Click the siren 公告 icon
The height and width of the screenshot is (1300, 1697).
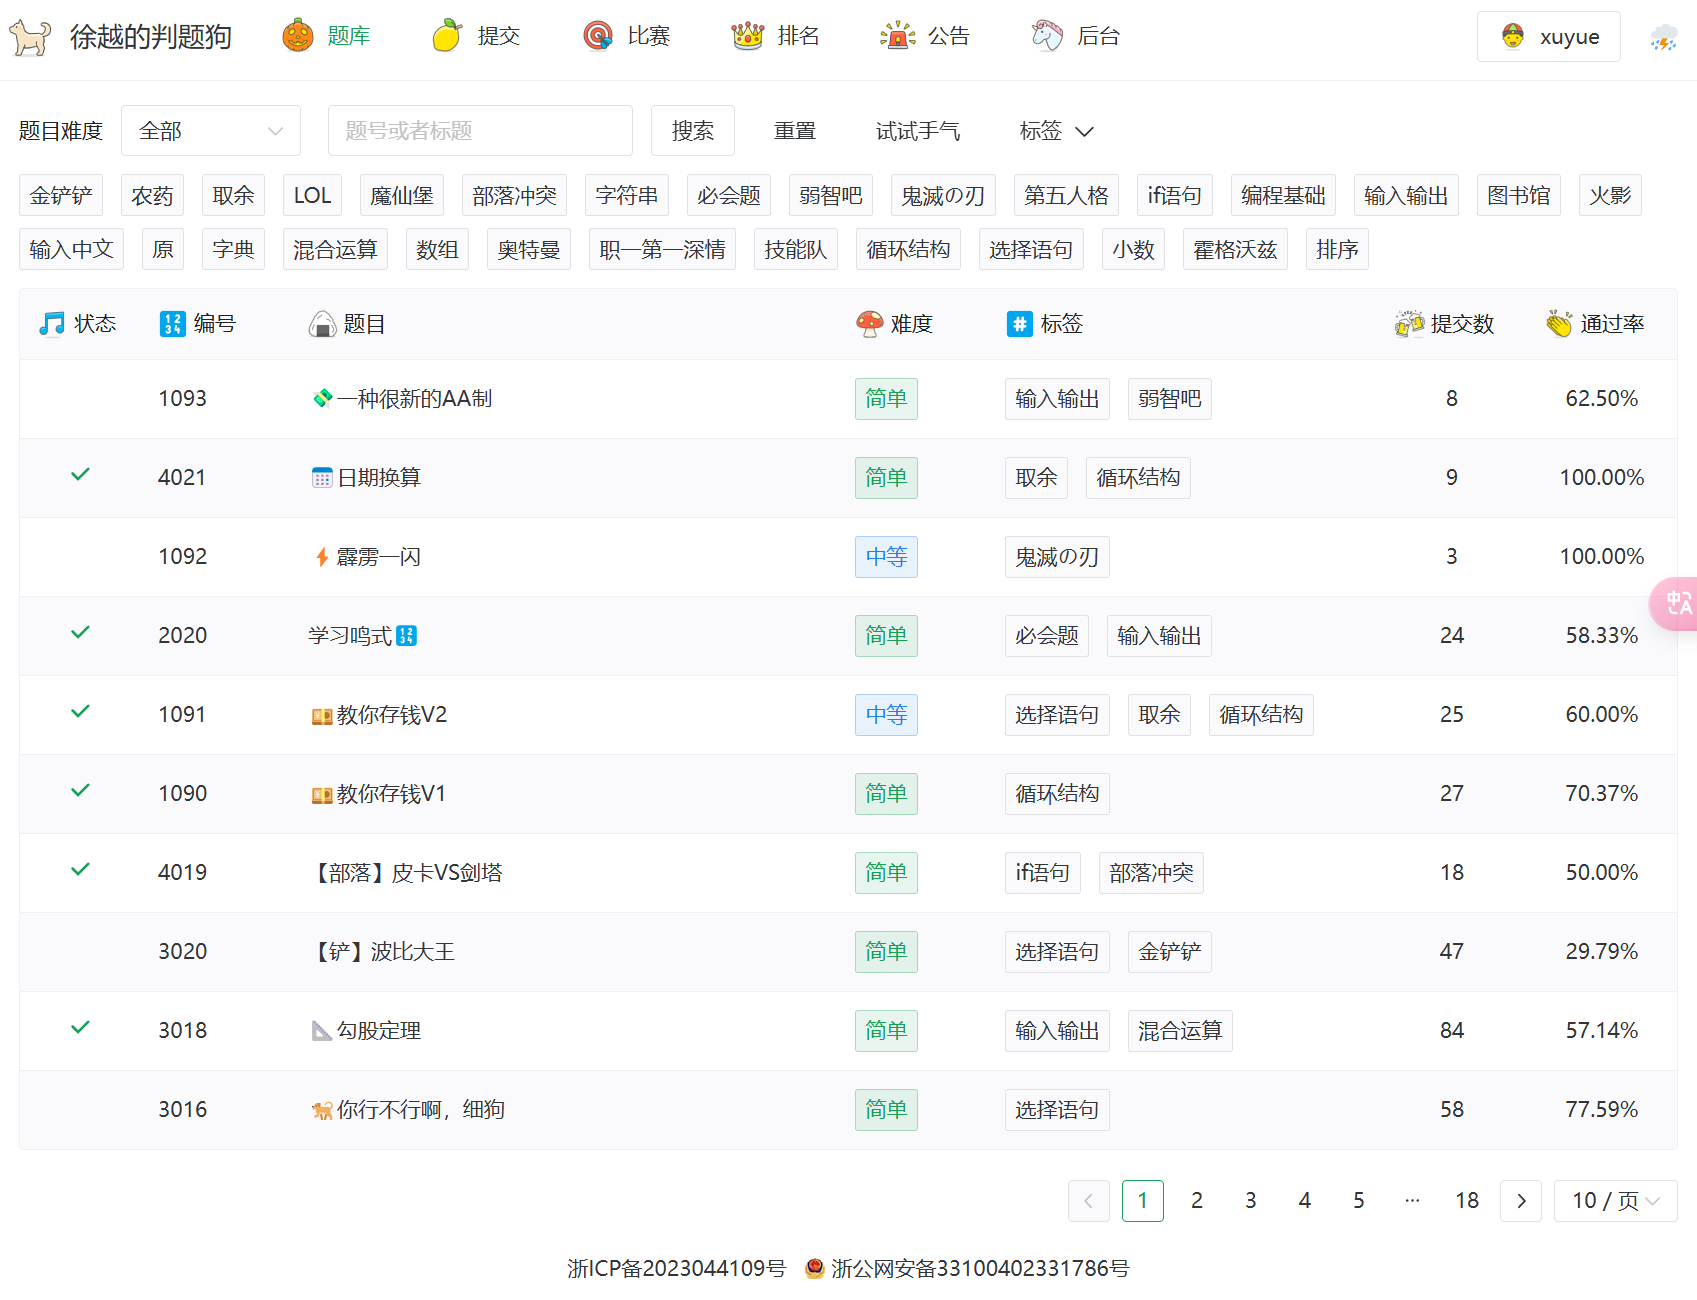point(897,36)
